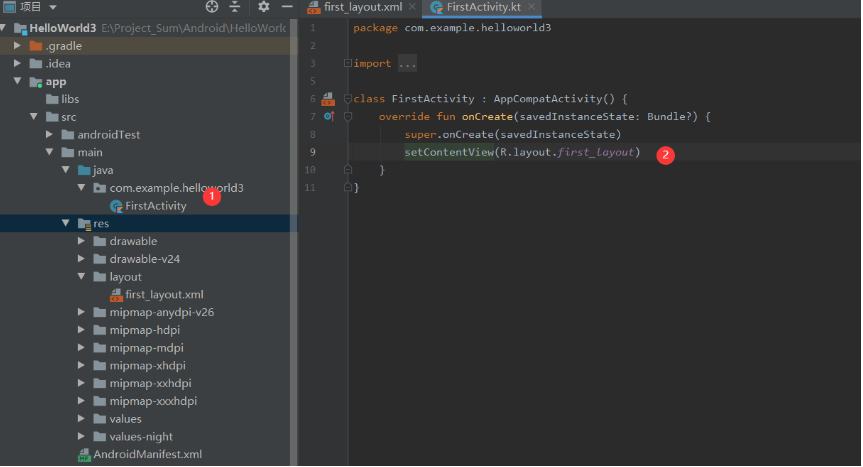
Task: Click line number 9 in gutter
Action: (313, 152)
